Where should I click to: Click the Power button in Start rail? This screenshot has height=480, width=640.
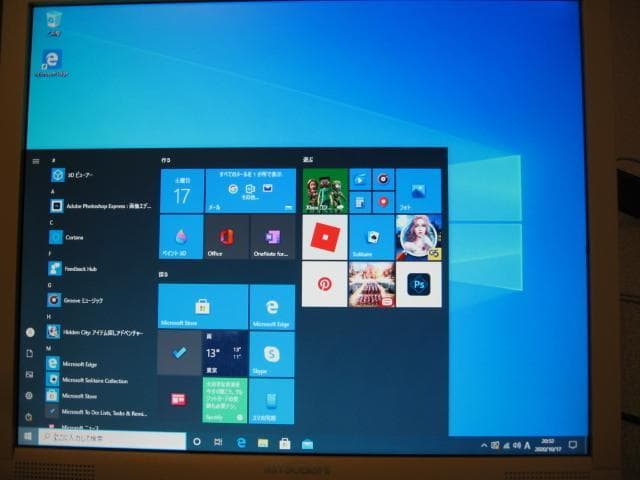coord(29,417)
